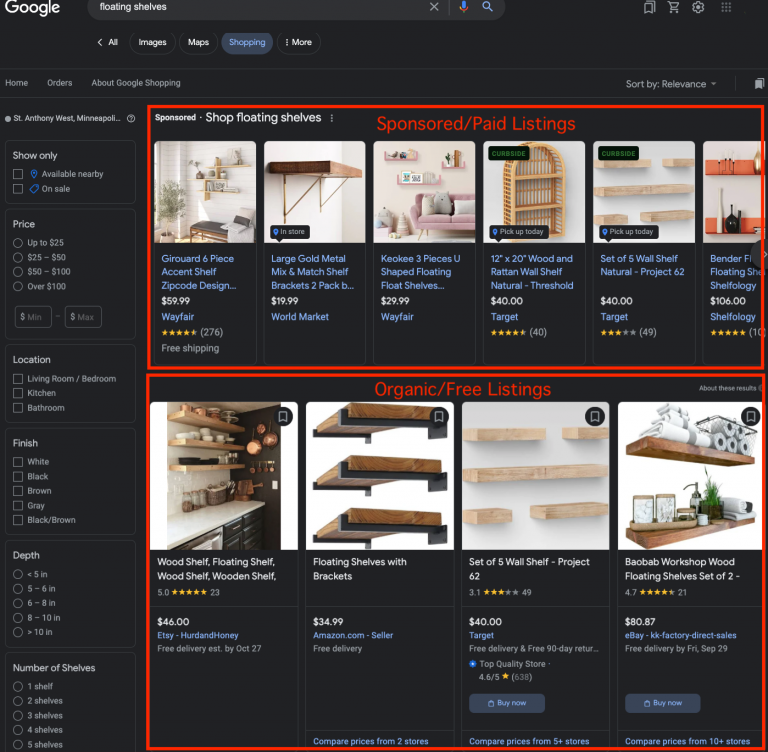Viewport: 768px width, 752px height.
Task: Open sponsored listings three-dot options
Action: click(x=332, y=118)
